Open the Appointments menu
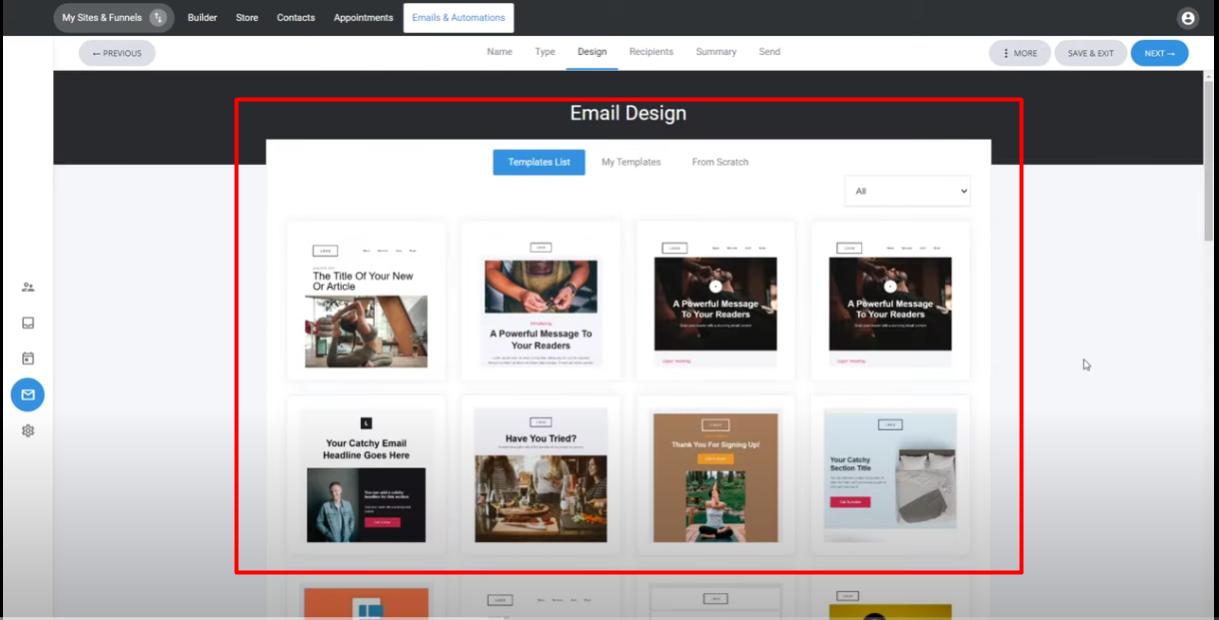This screenshot has width=1219, height=620. pos(363,18)
